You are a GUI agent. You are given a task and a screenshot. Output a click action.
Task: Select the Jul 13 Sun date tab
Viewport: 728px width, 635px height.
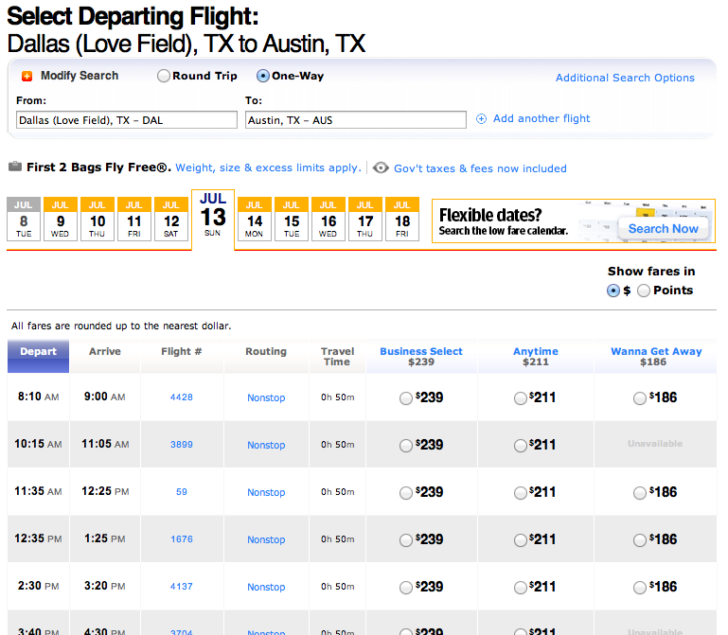[x=213, y=218]
